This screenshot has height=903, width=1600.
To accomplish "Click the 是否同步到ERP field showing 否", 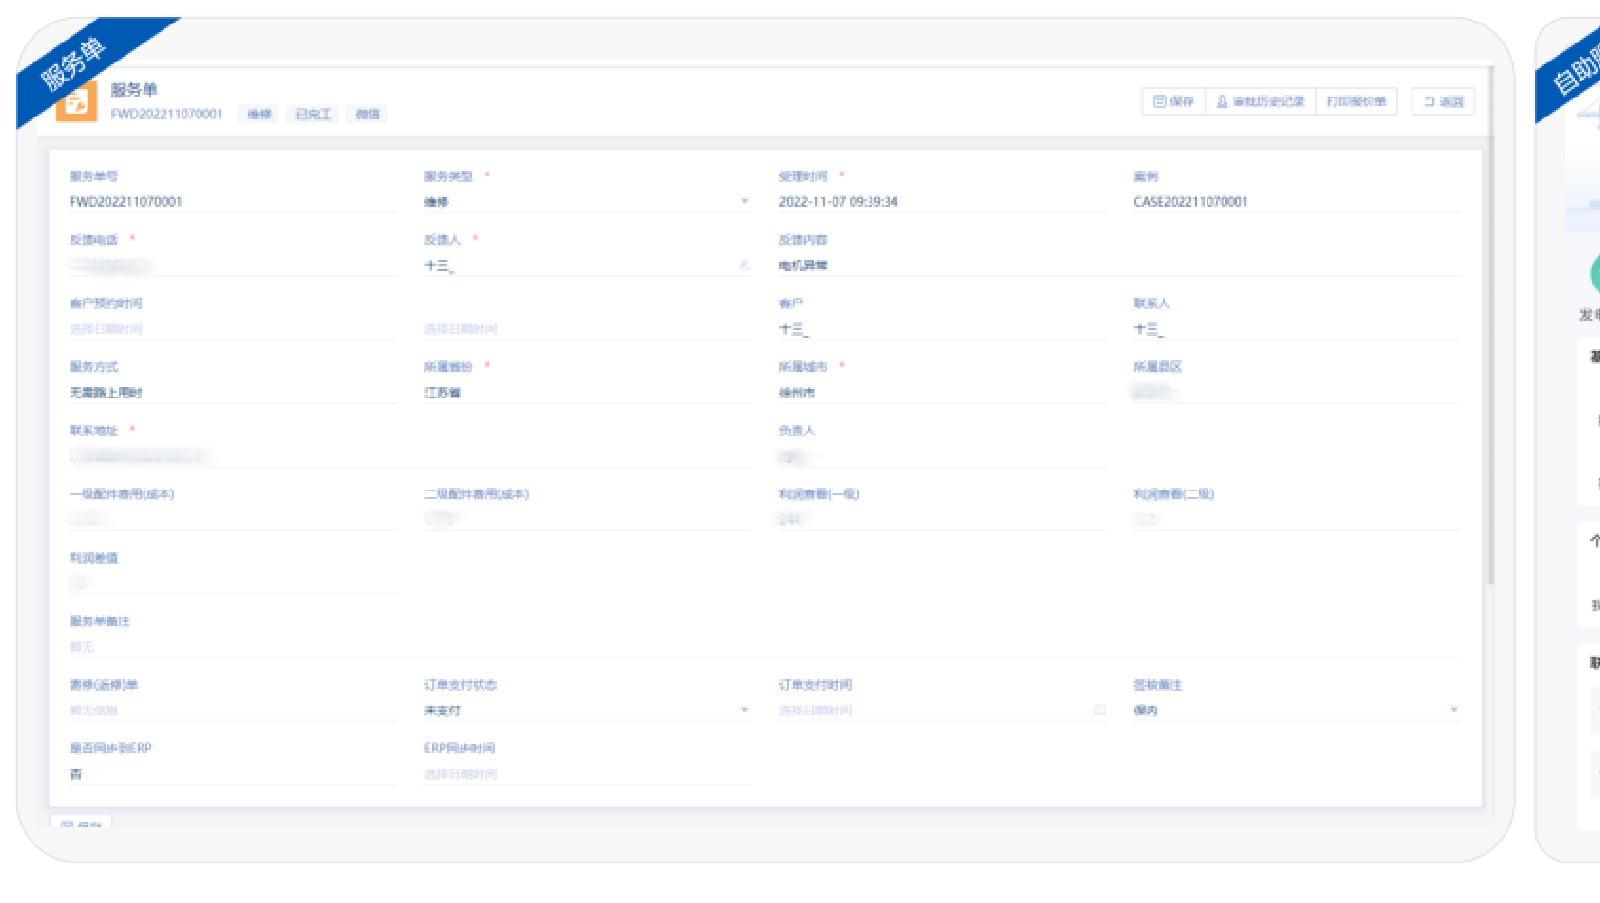I will point(232,774).
